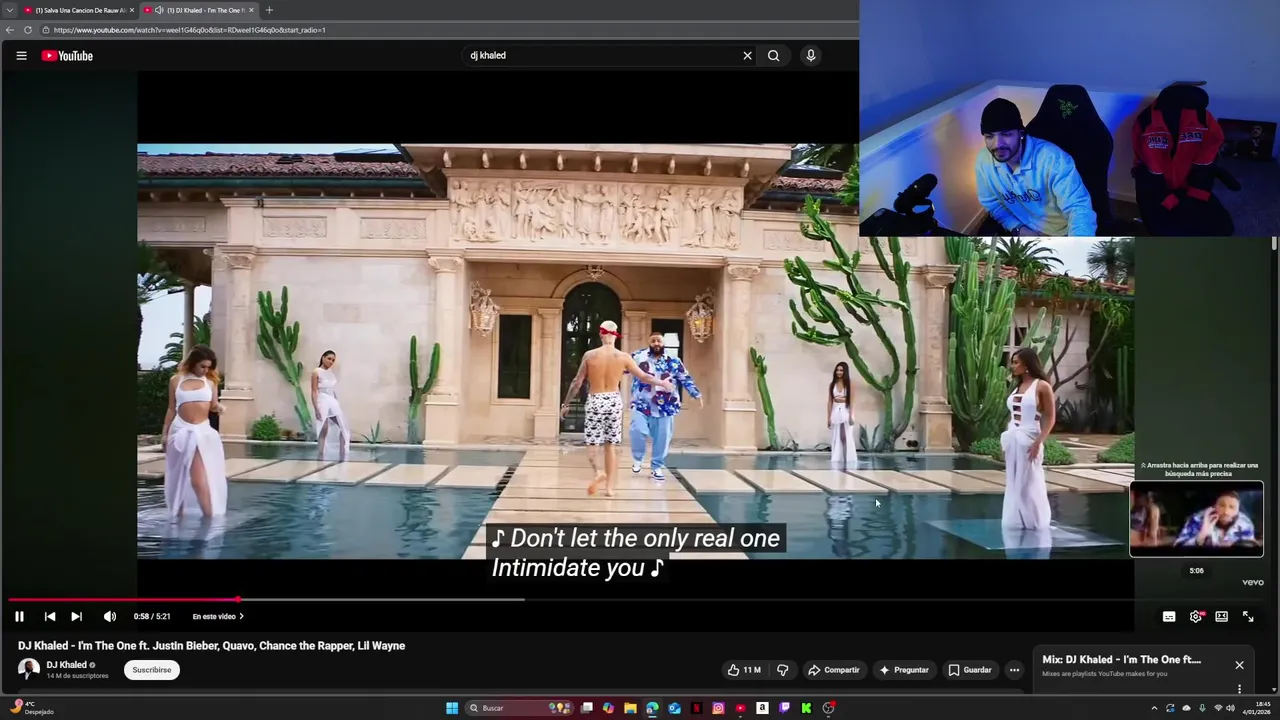
Task: Switch to Microsoft Edge in taskbar
Action: click(652, 708)
